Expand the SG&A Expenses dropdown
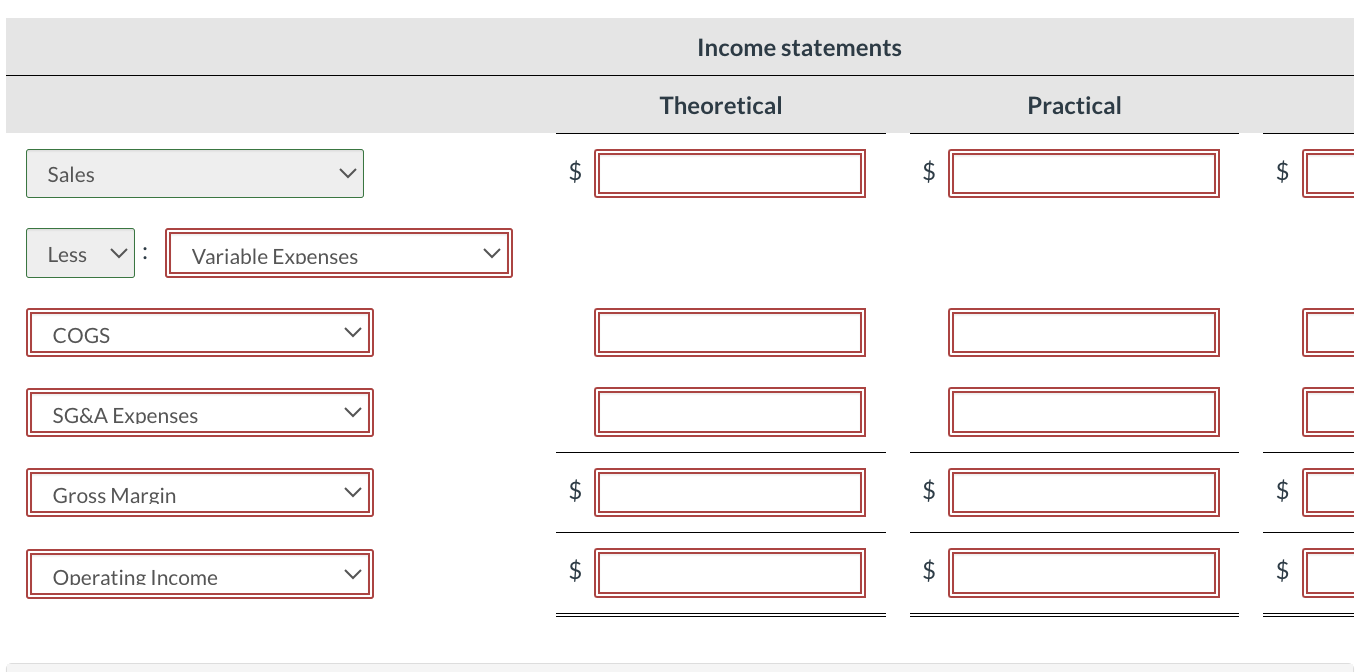The width and height of the screenshot is (1356, 672). click(200, 413)
